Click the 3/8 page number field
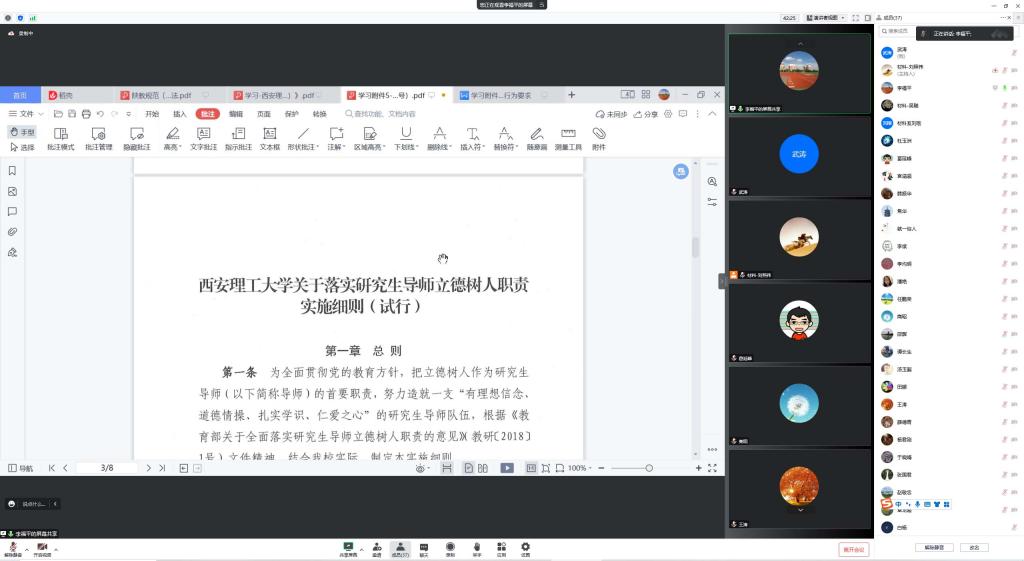1024x561 pixels. (x=107, y=468)
